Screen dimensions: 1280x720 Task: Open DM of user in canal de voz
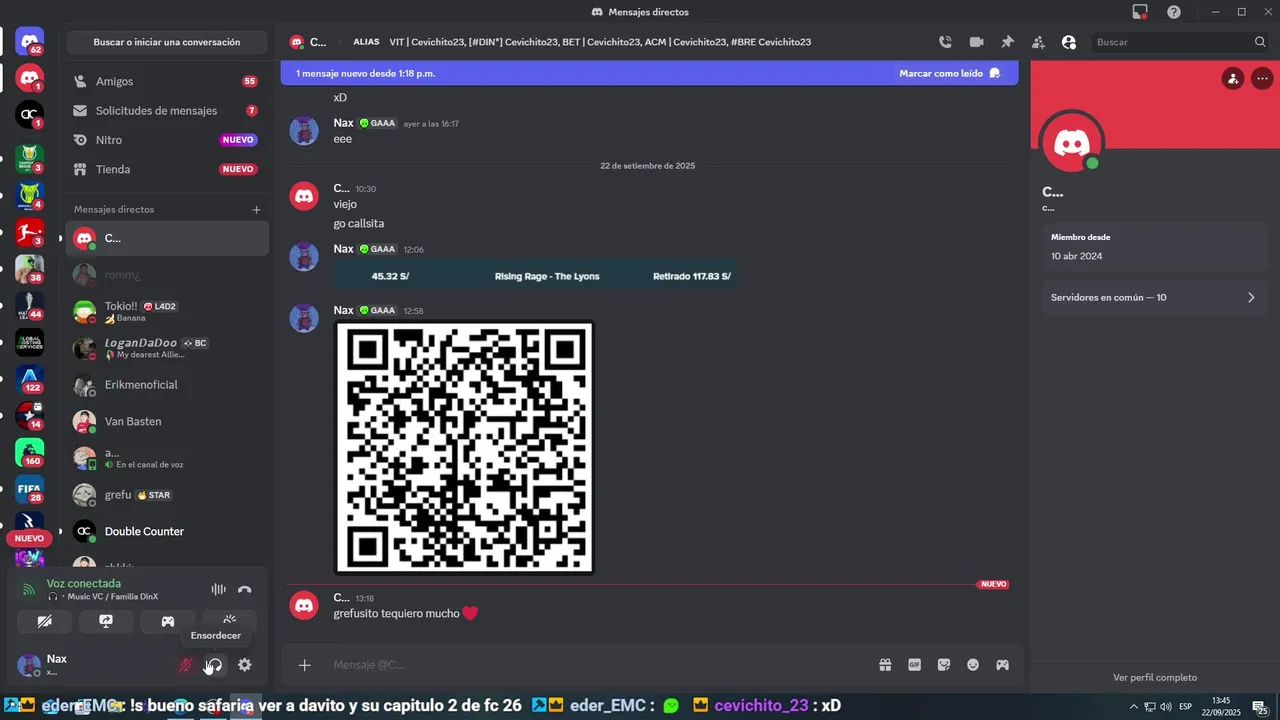(x=167, y=458)
